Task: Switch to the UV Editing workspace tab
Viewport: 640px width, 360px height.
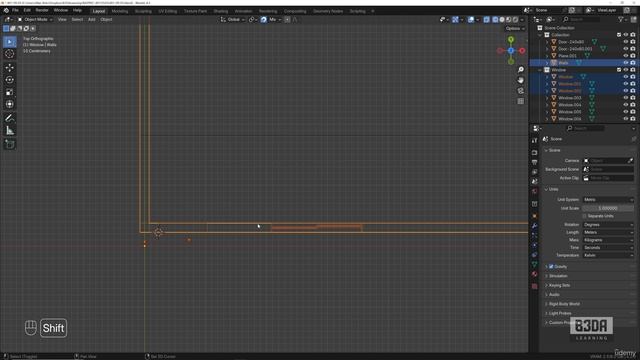Action: click(x=168, y=11)
